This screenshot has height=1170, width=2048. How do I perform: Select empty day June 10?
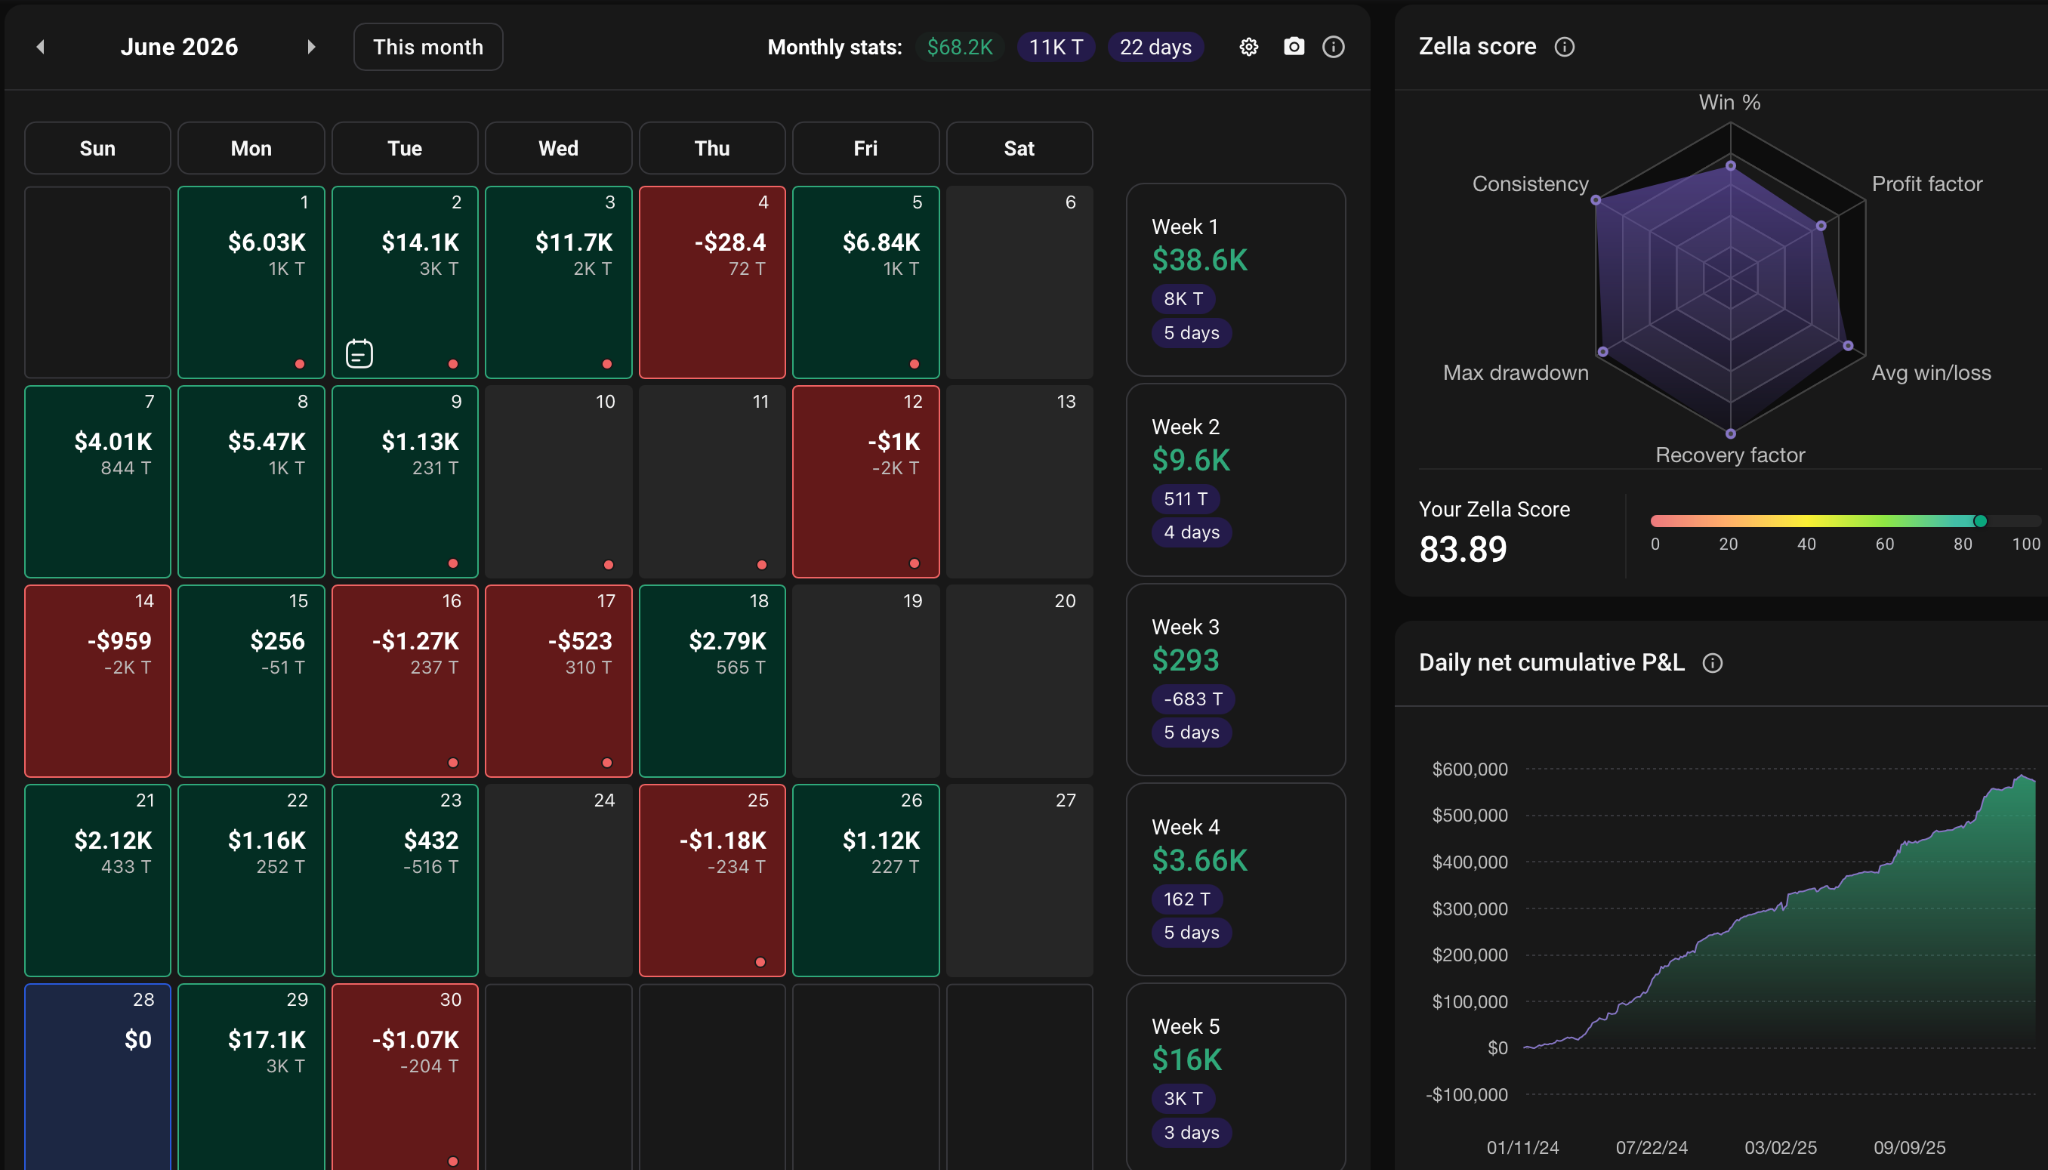coord(559,482)
